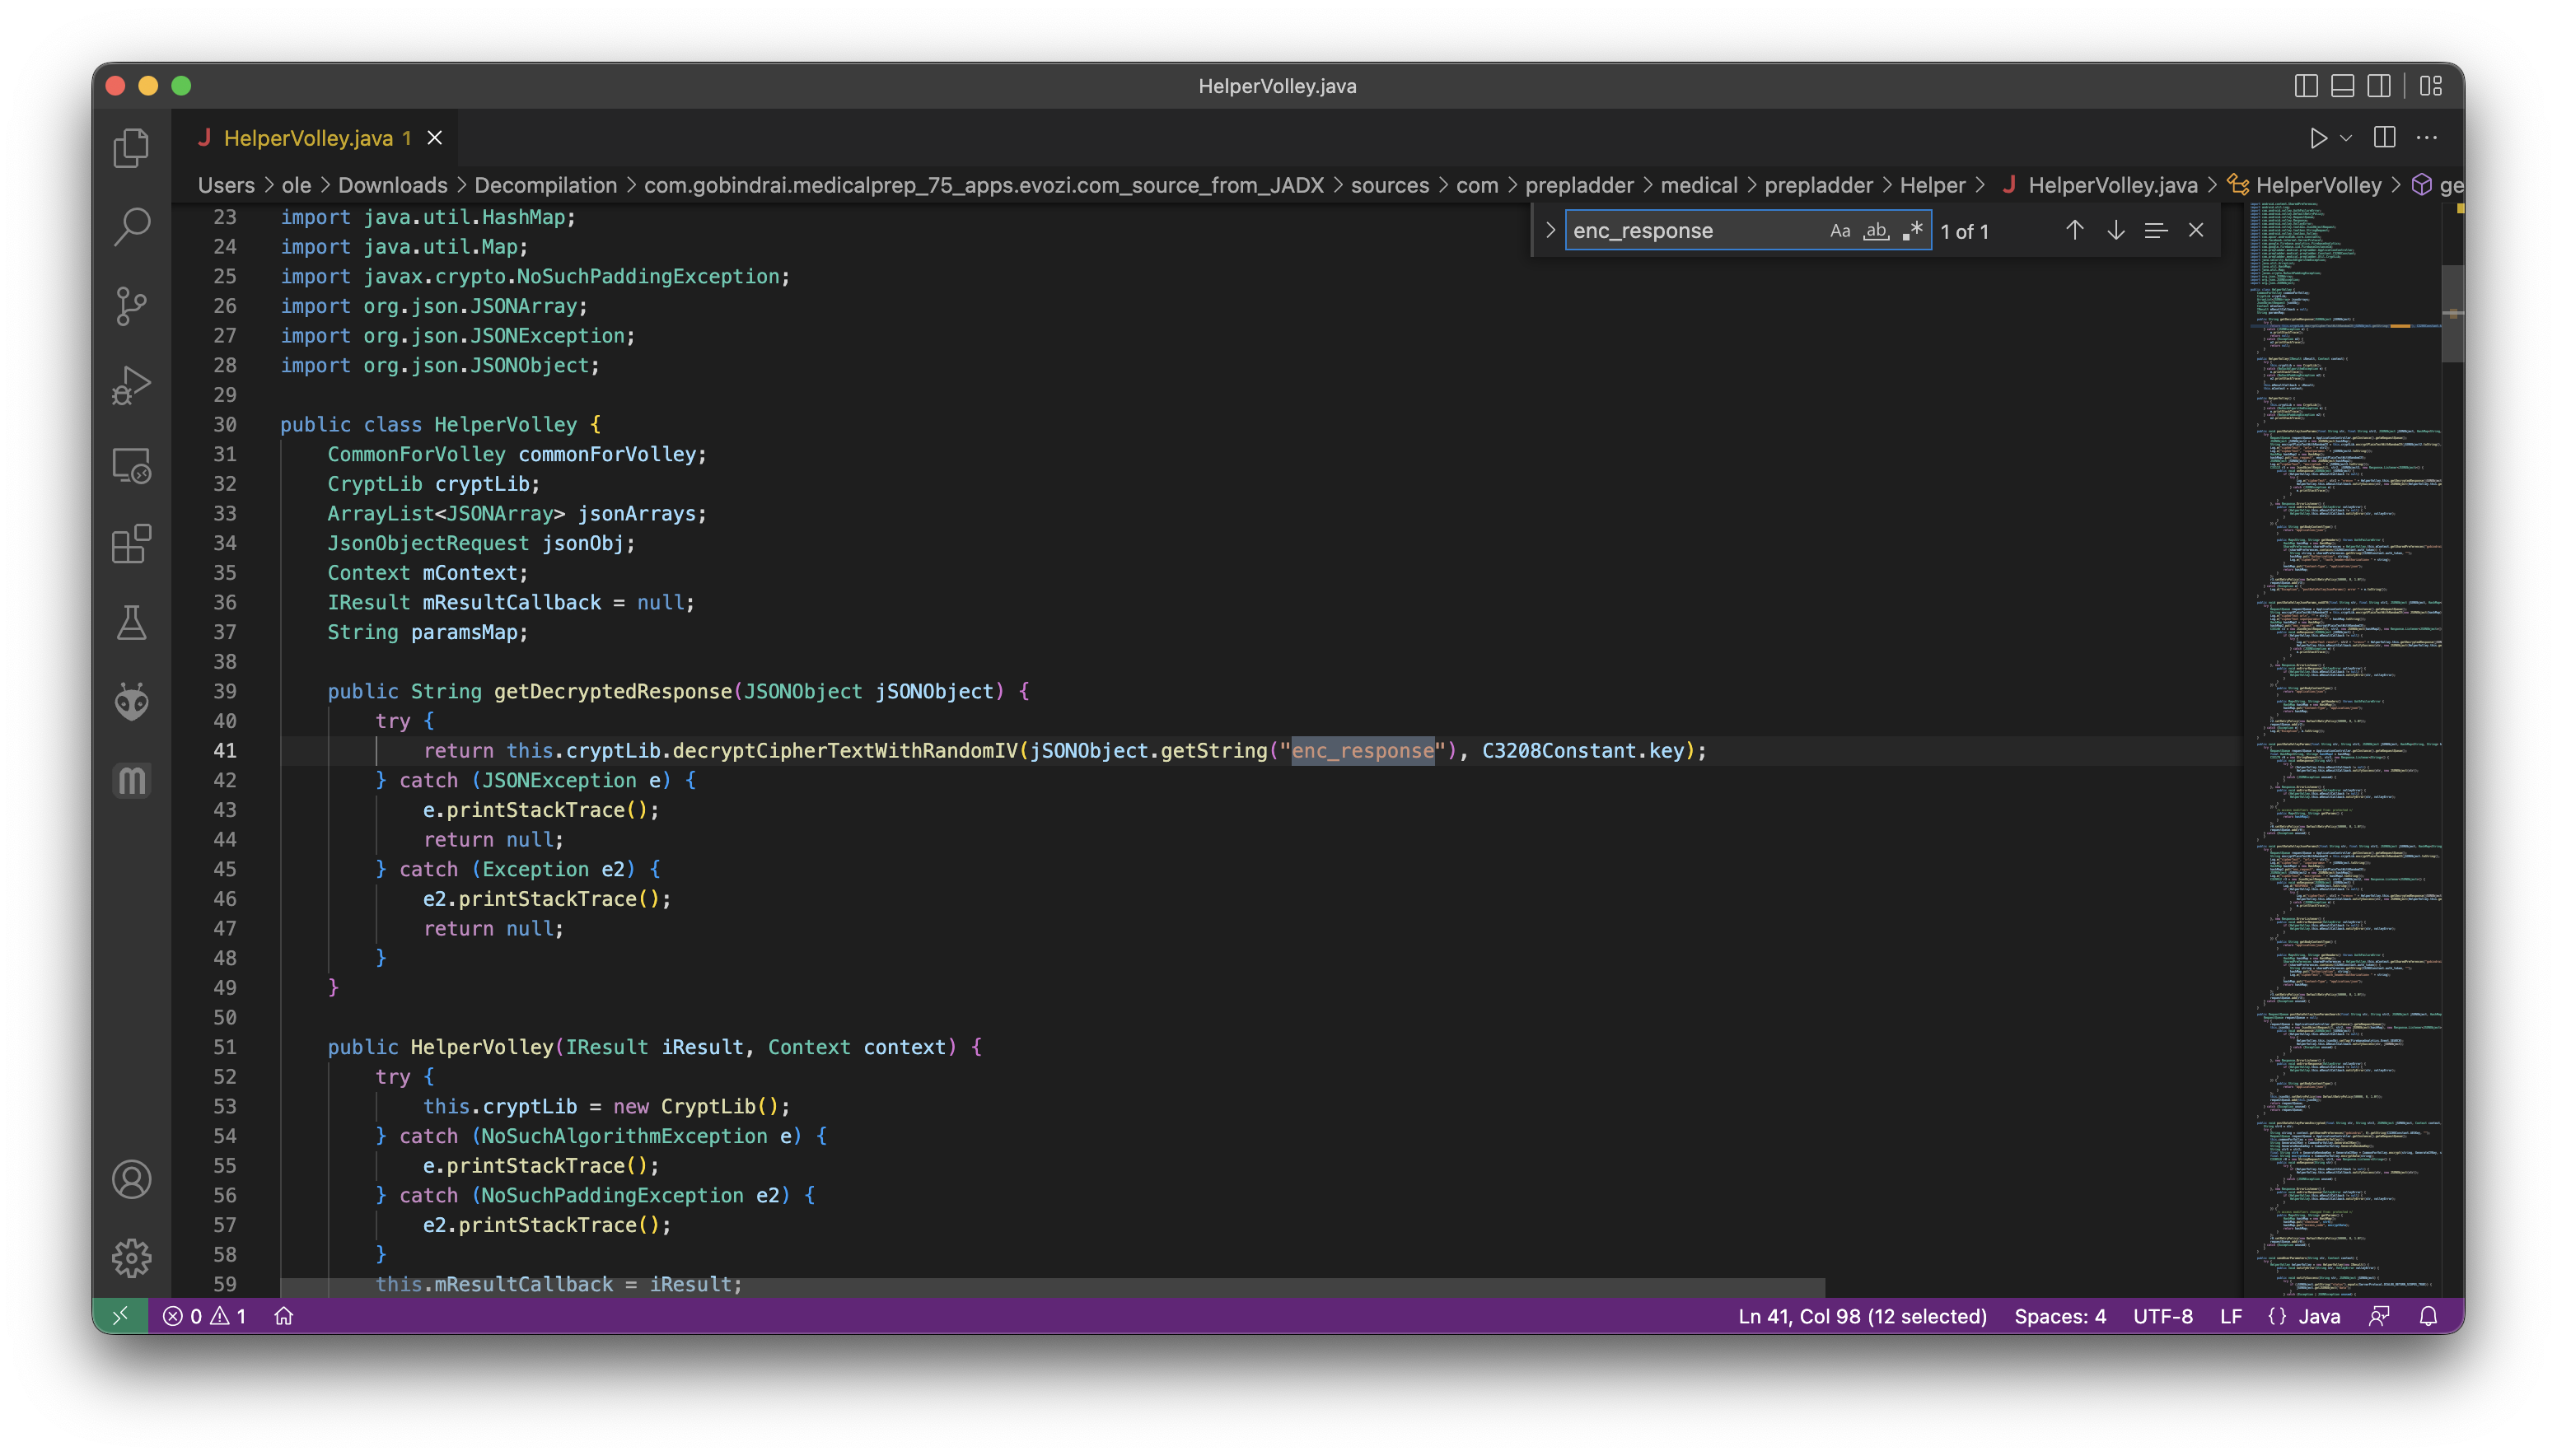Select language mode Java in status bar

tap(2318, 1316)
